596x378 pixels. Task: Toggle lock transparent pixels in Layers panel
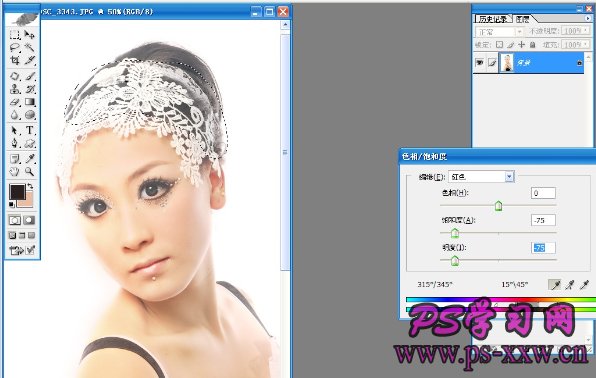pyautogui.click(x=499, y=44)
